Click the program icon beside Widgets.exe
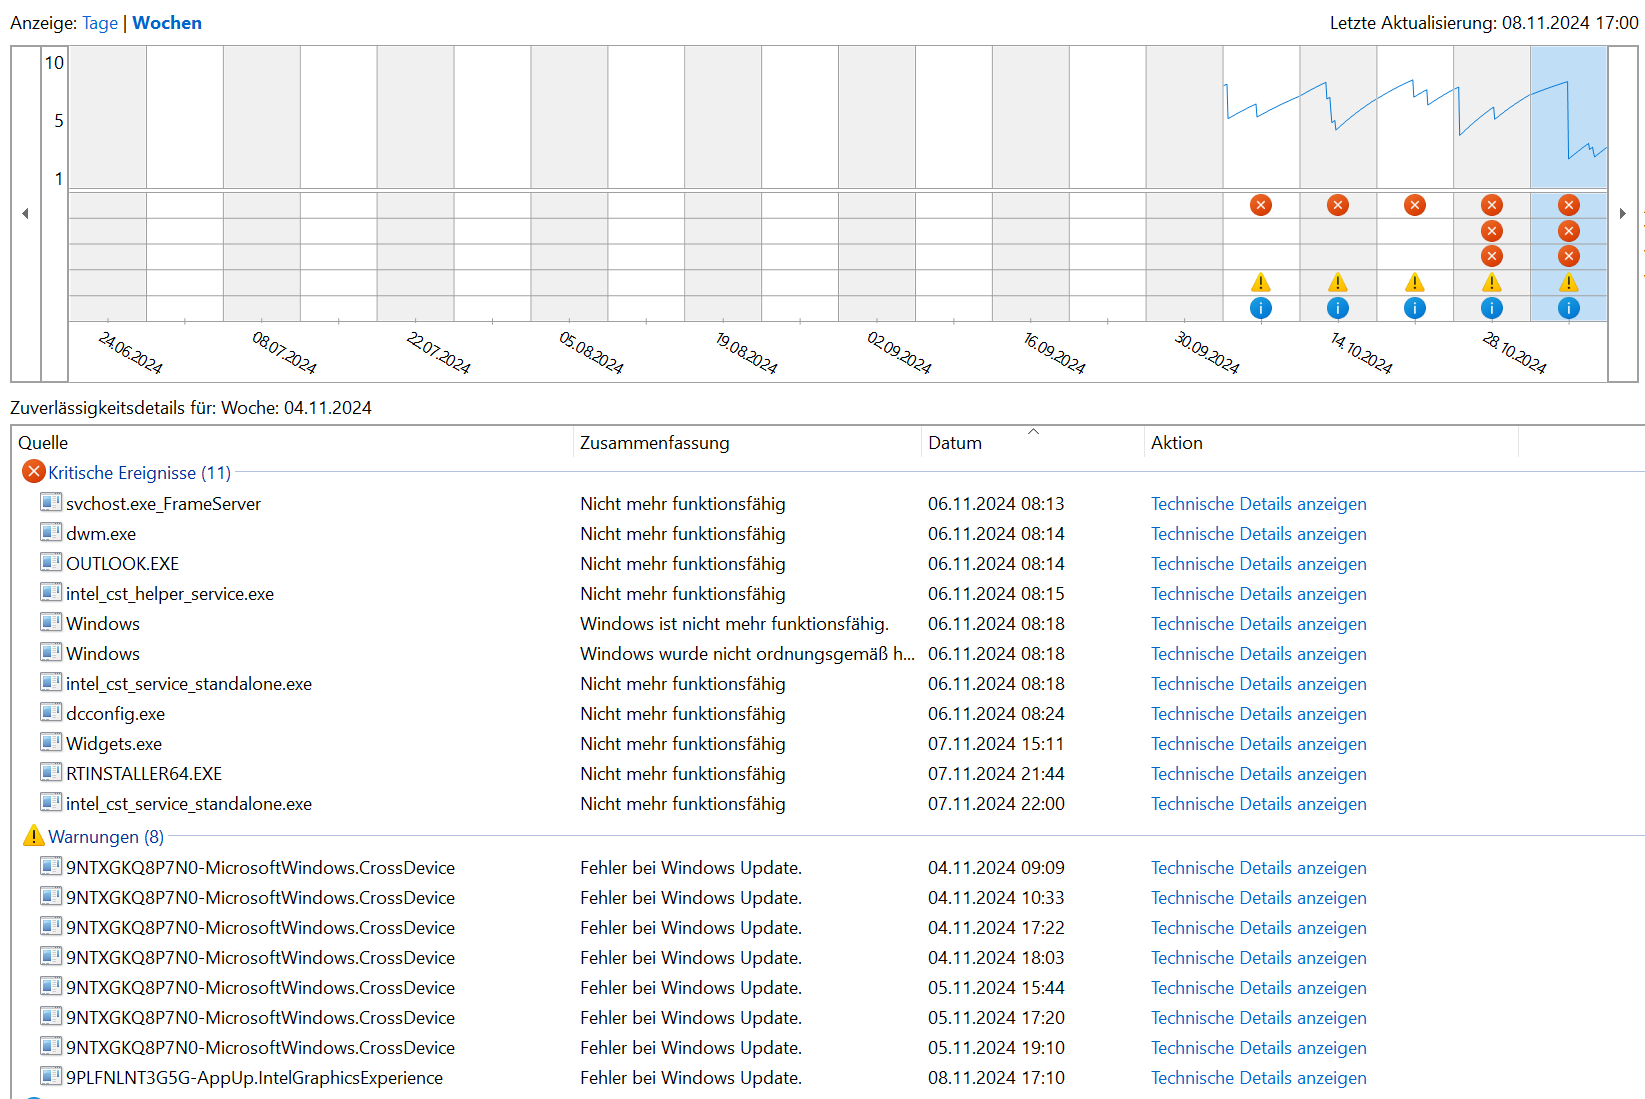The image size is (1645, 1099). [51, 742]
